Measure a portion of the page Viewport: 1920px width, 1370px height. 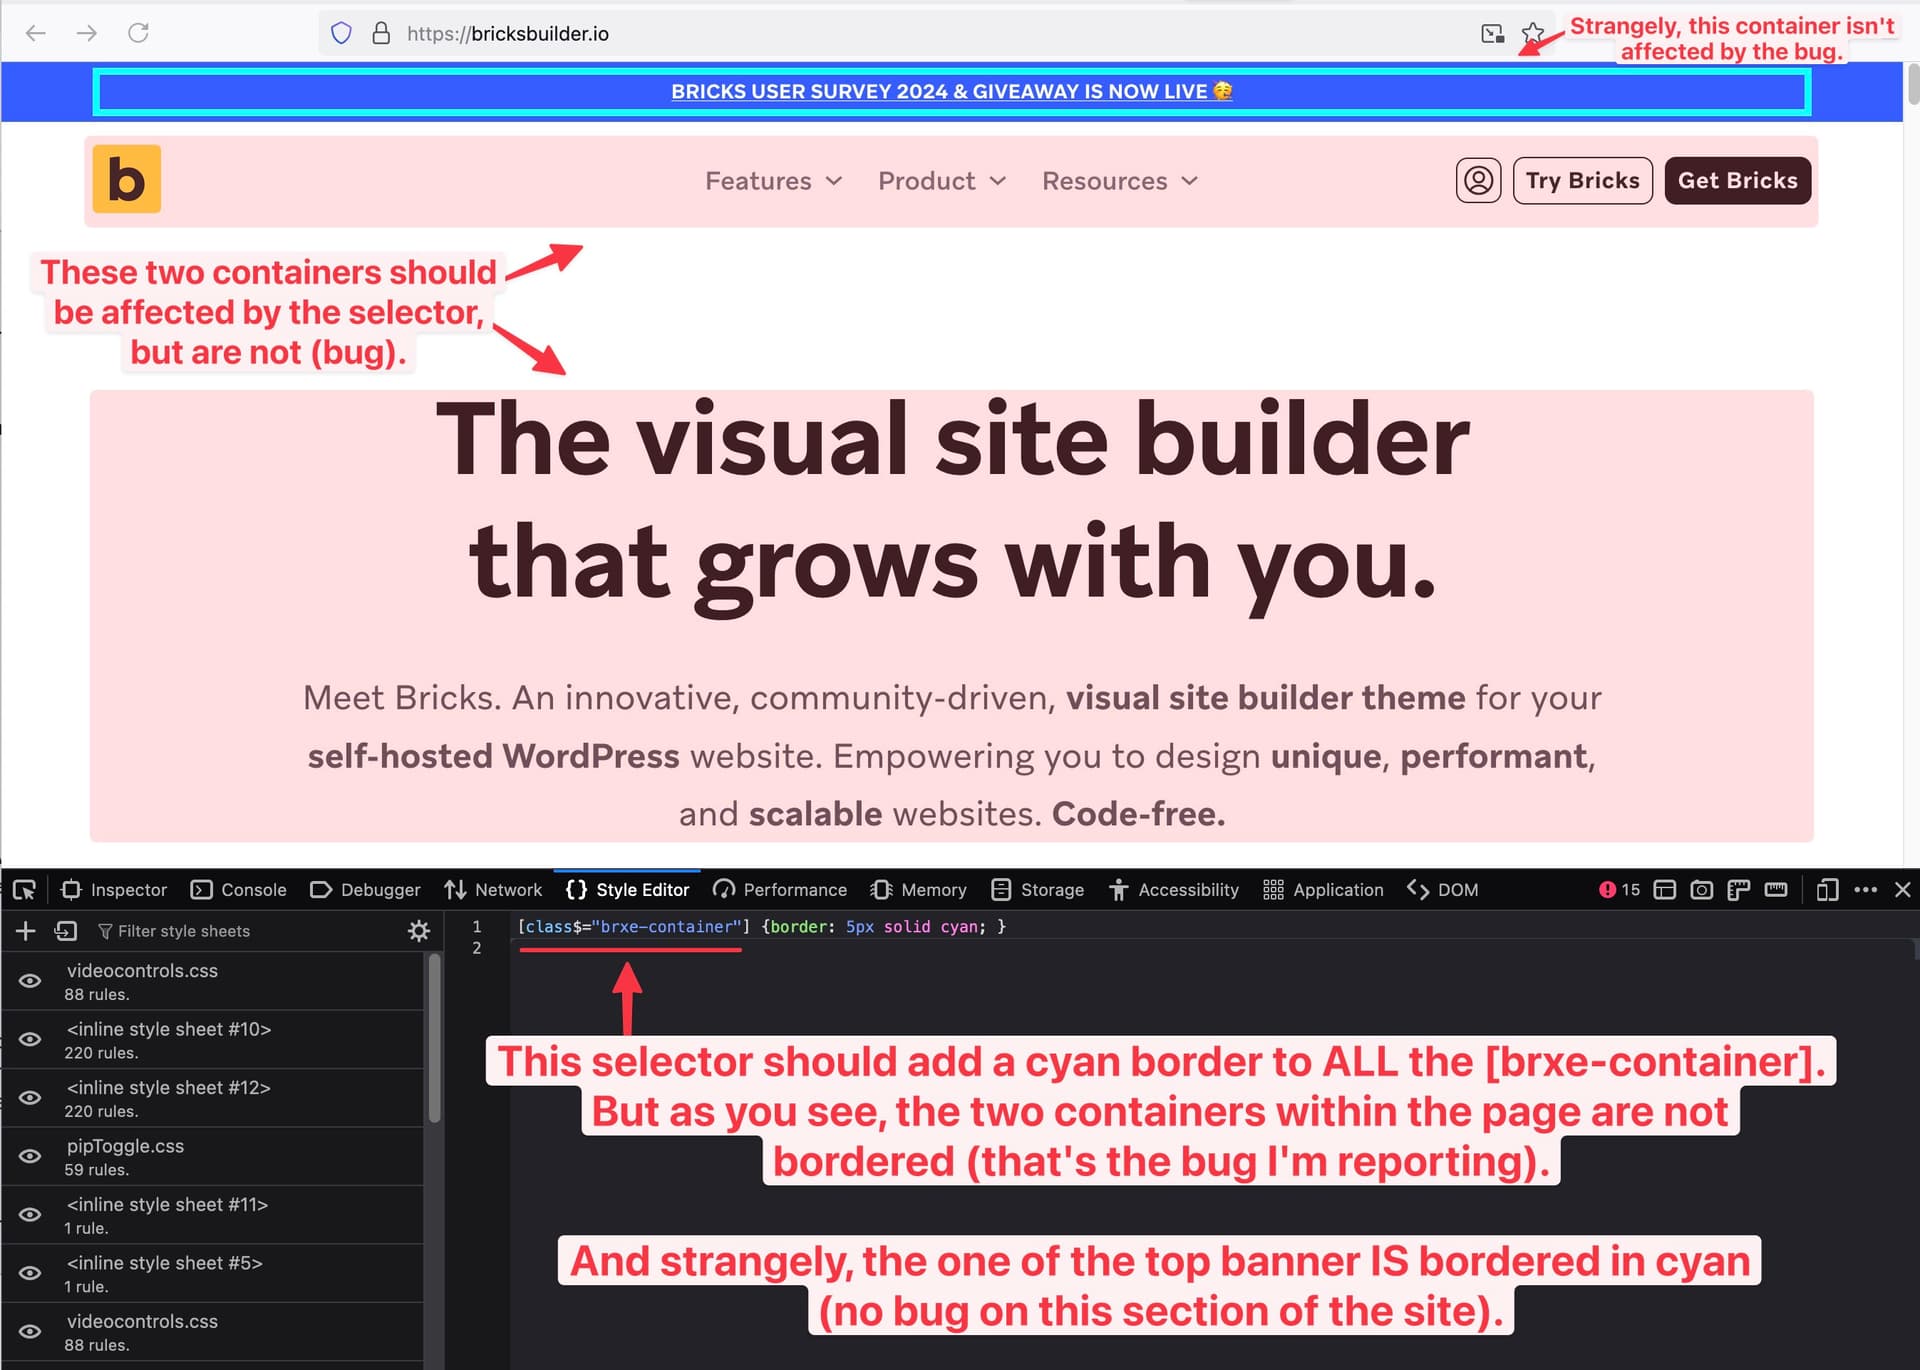click(1776, 890)
